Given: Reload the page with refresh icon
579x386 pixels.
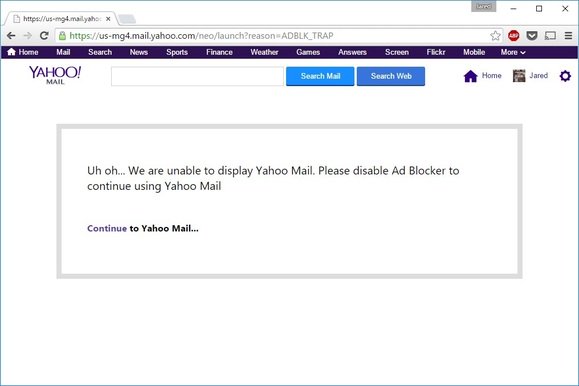Looking at the screenshot, I should coord(44,35).
